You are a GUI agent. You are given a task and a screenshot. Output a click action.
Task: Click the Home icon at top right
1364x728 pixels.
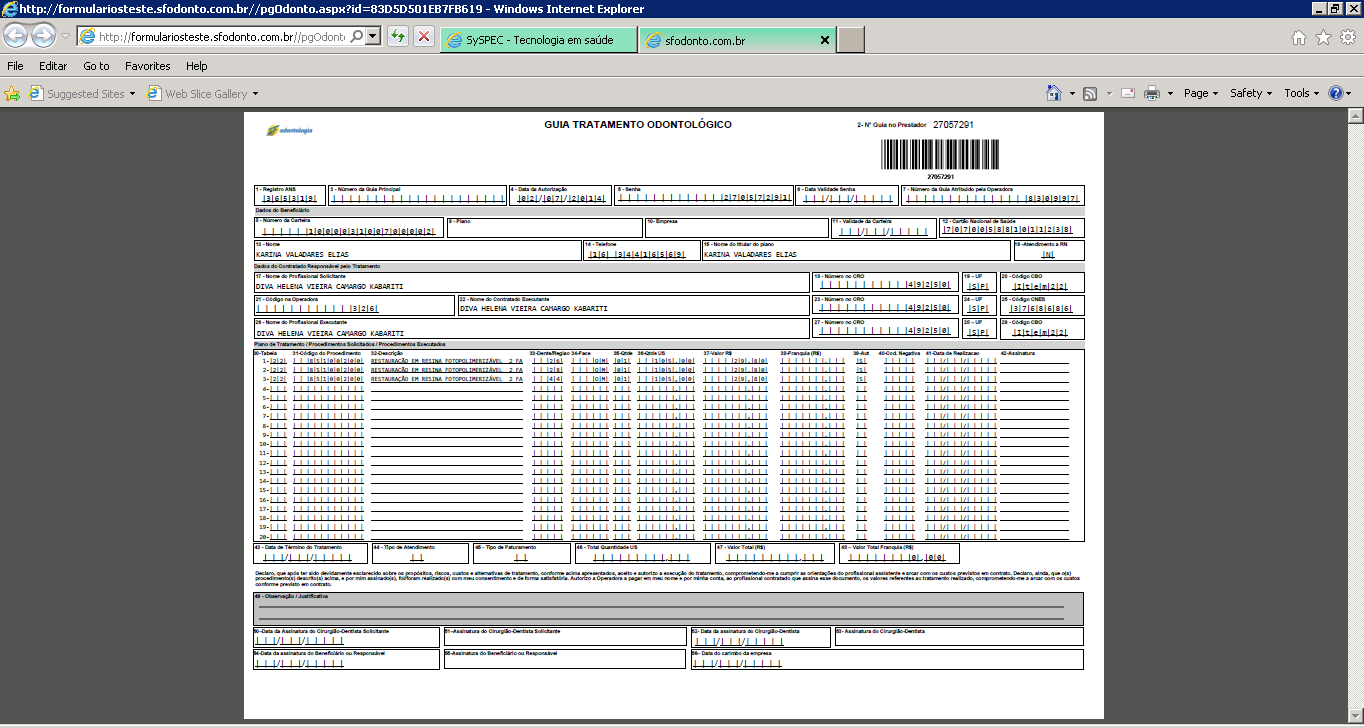pos(1299,37)
